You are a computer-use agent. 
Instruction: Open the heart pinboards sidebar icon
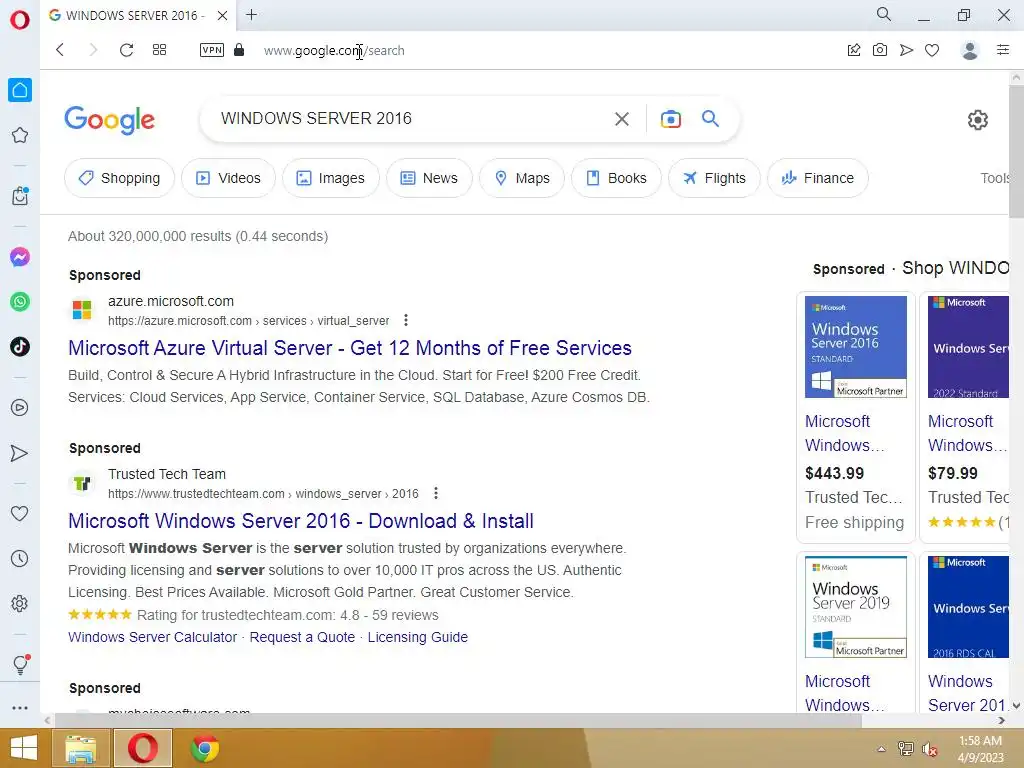(20, 513)
